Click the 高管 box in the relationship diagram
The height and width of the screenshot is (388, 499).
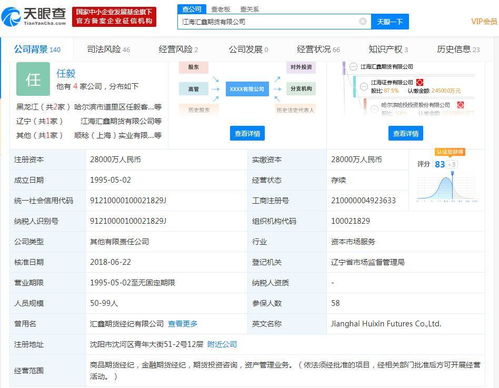coord(193,89)
